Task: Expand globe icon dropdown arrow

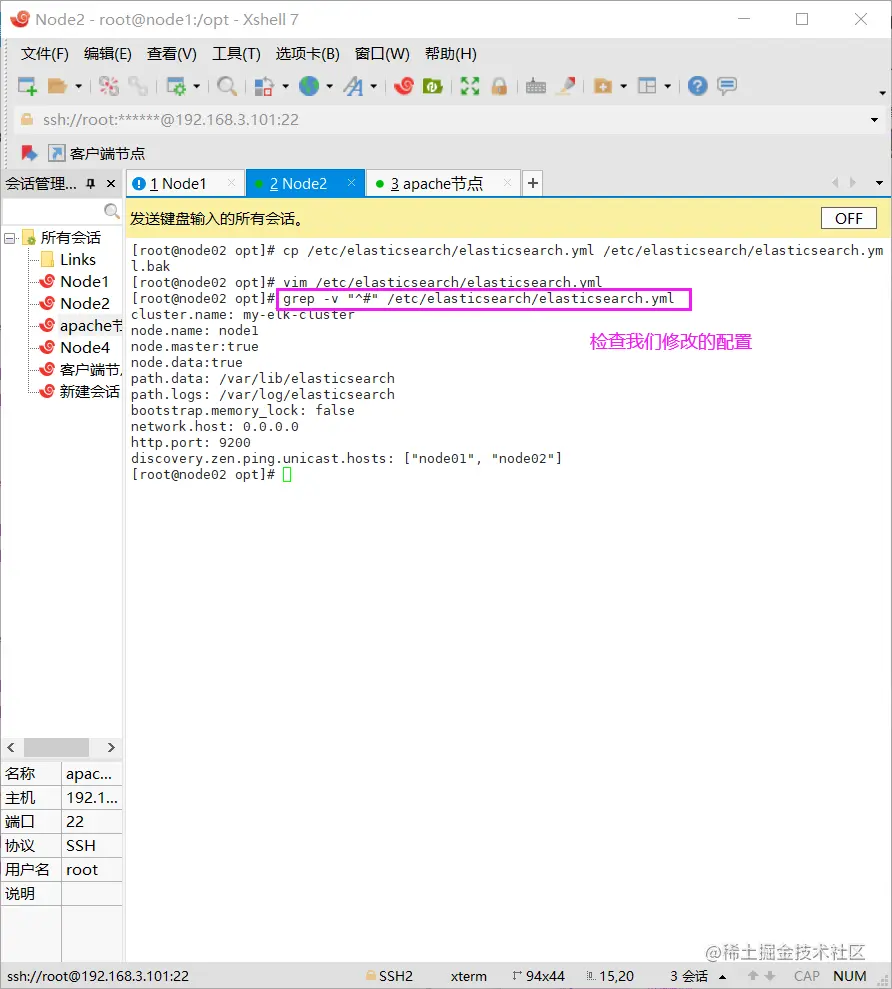Action: [329, 86]
